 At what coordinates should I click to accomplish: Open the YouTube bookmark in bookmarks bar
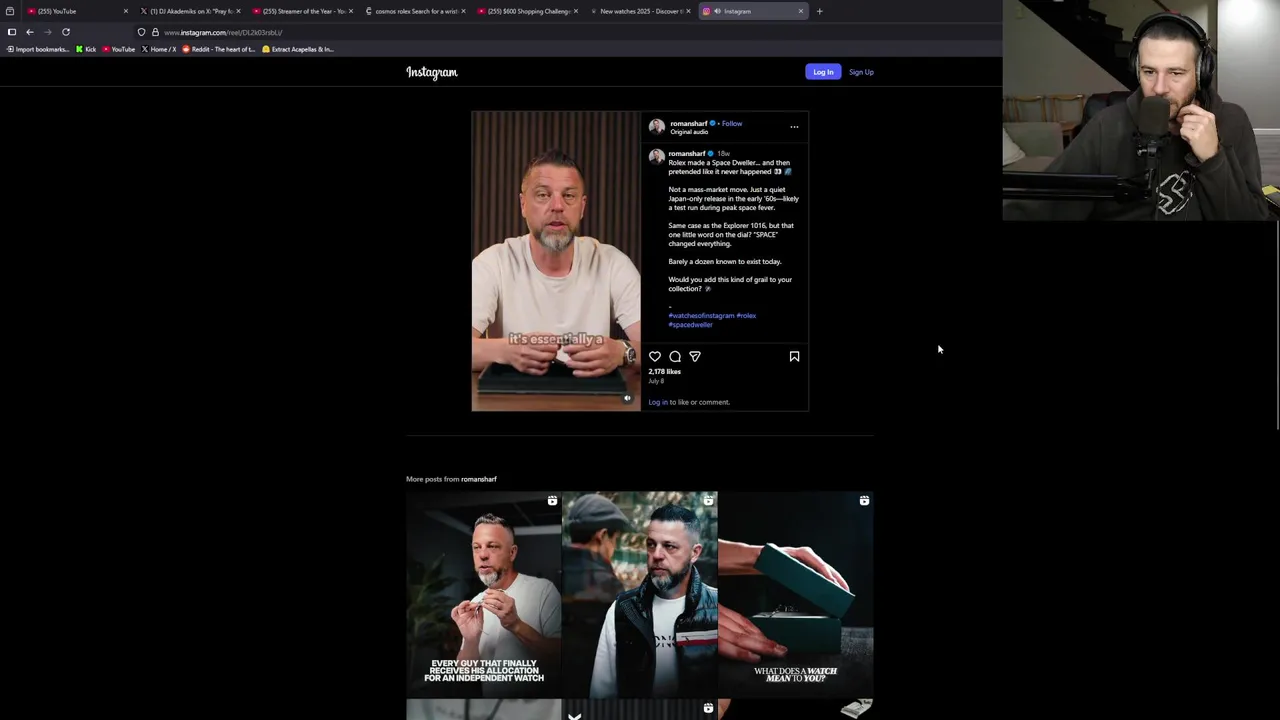coord(119,49)
